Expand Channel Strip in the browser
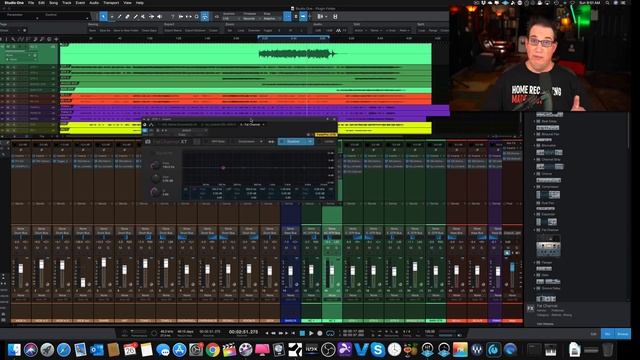 (x=535, y=160)
